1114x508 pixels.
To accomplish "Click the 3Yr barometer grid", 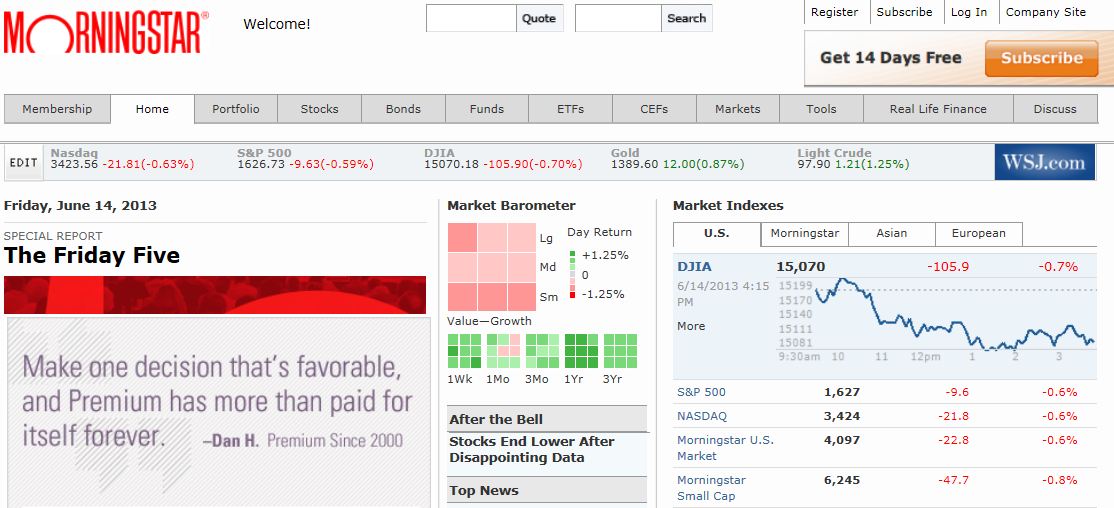I will (x=620, y=351).
